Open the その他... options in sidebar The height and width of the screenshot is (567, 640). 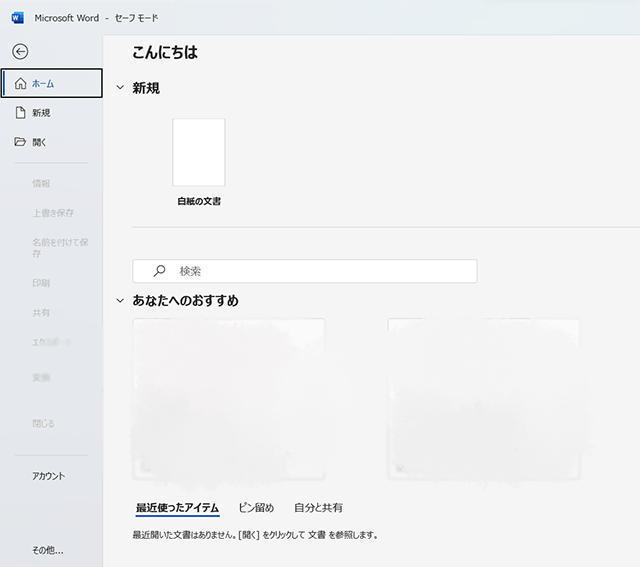pos(47,549)
